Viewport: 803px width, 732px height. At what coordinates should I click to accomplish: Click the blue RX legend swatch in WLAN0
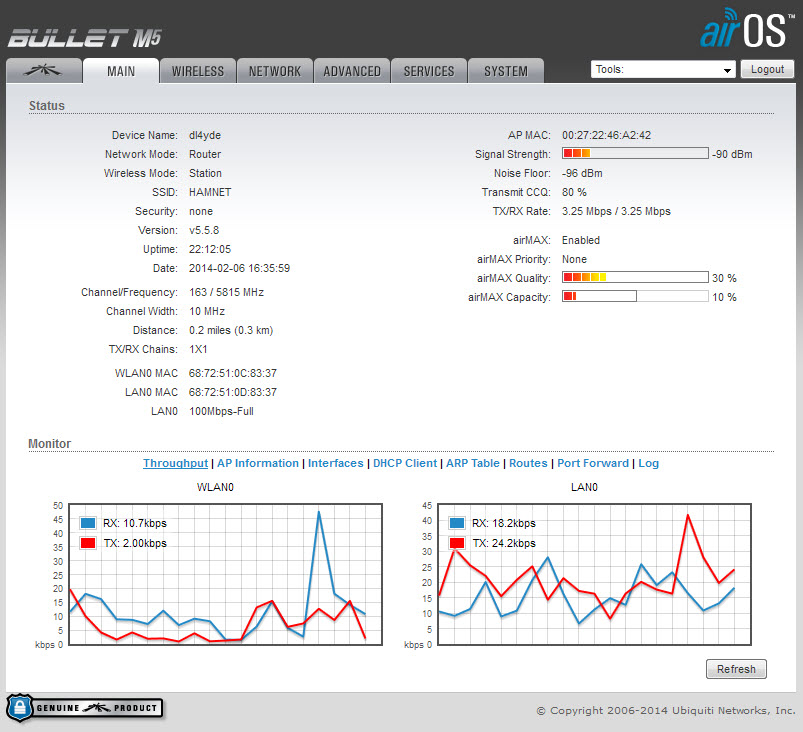coord(88,523)
